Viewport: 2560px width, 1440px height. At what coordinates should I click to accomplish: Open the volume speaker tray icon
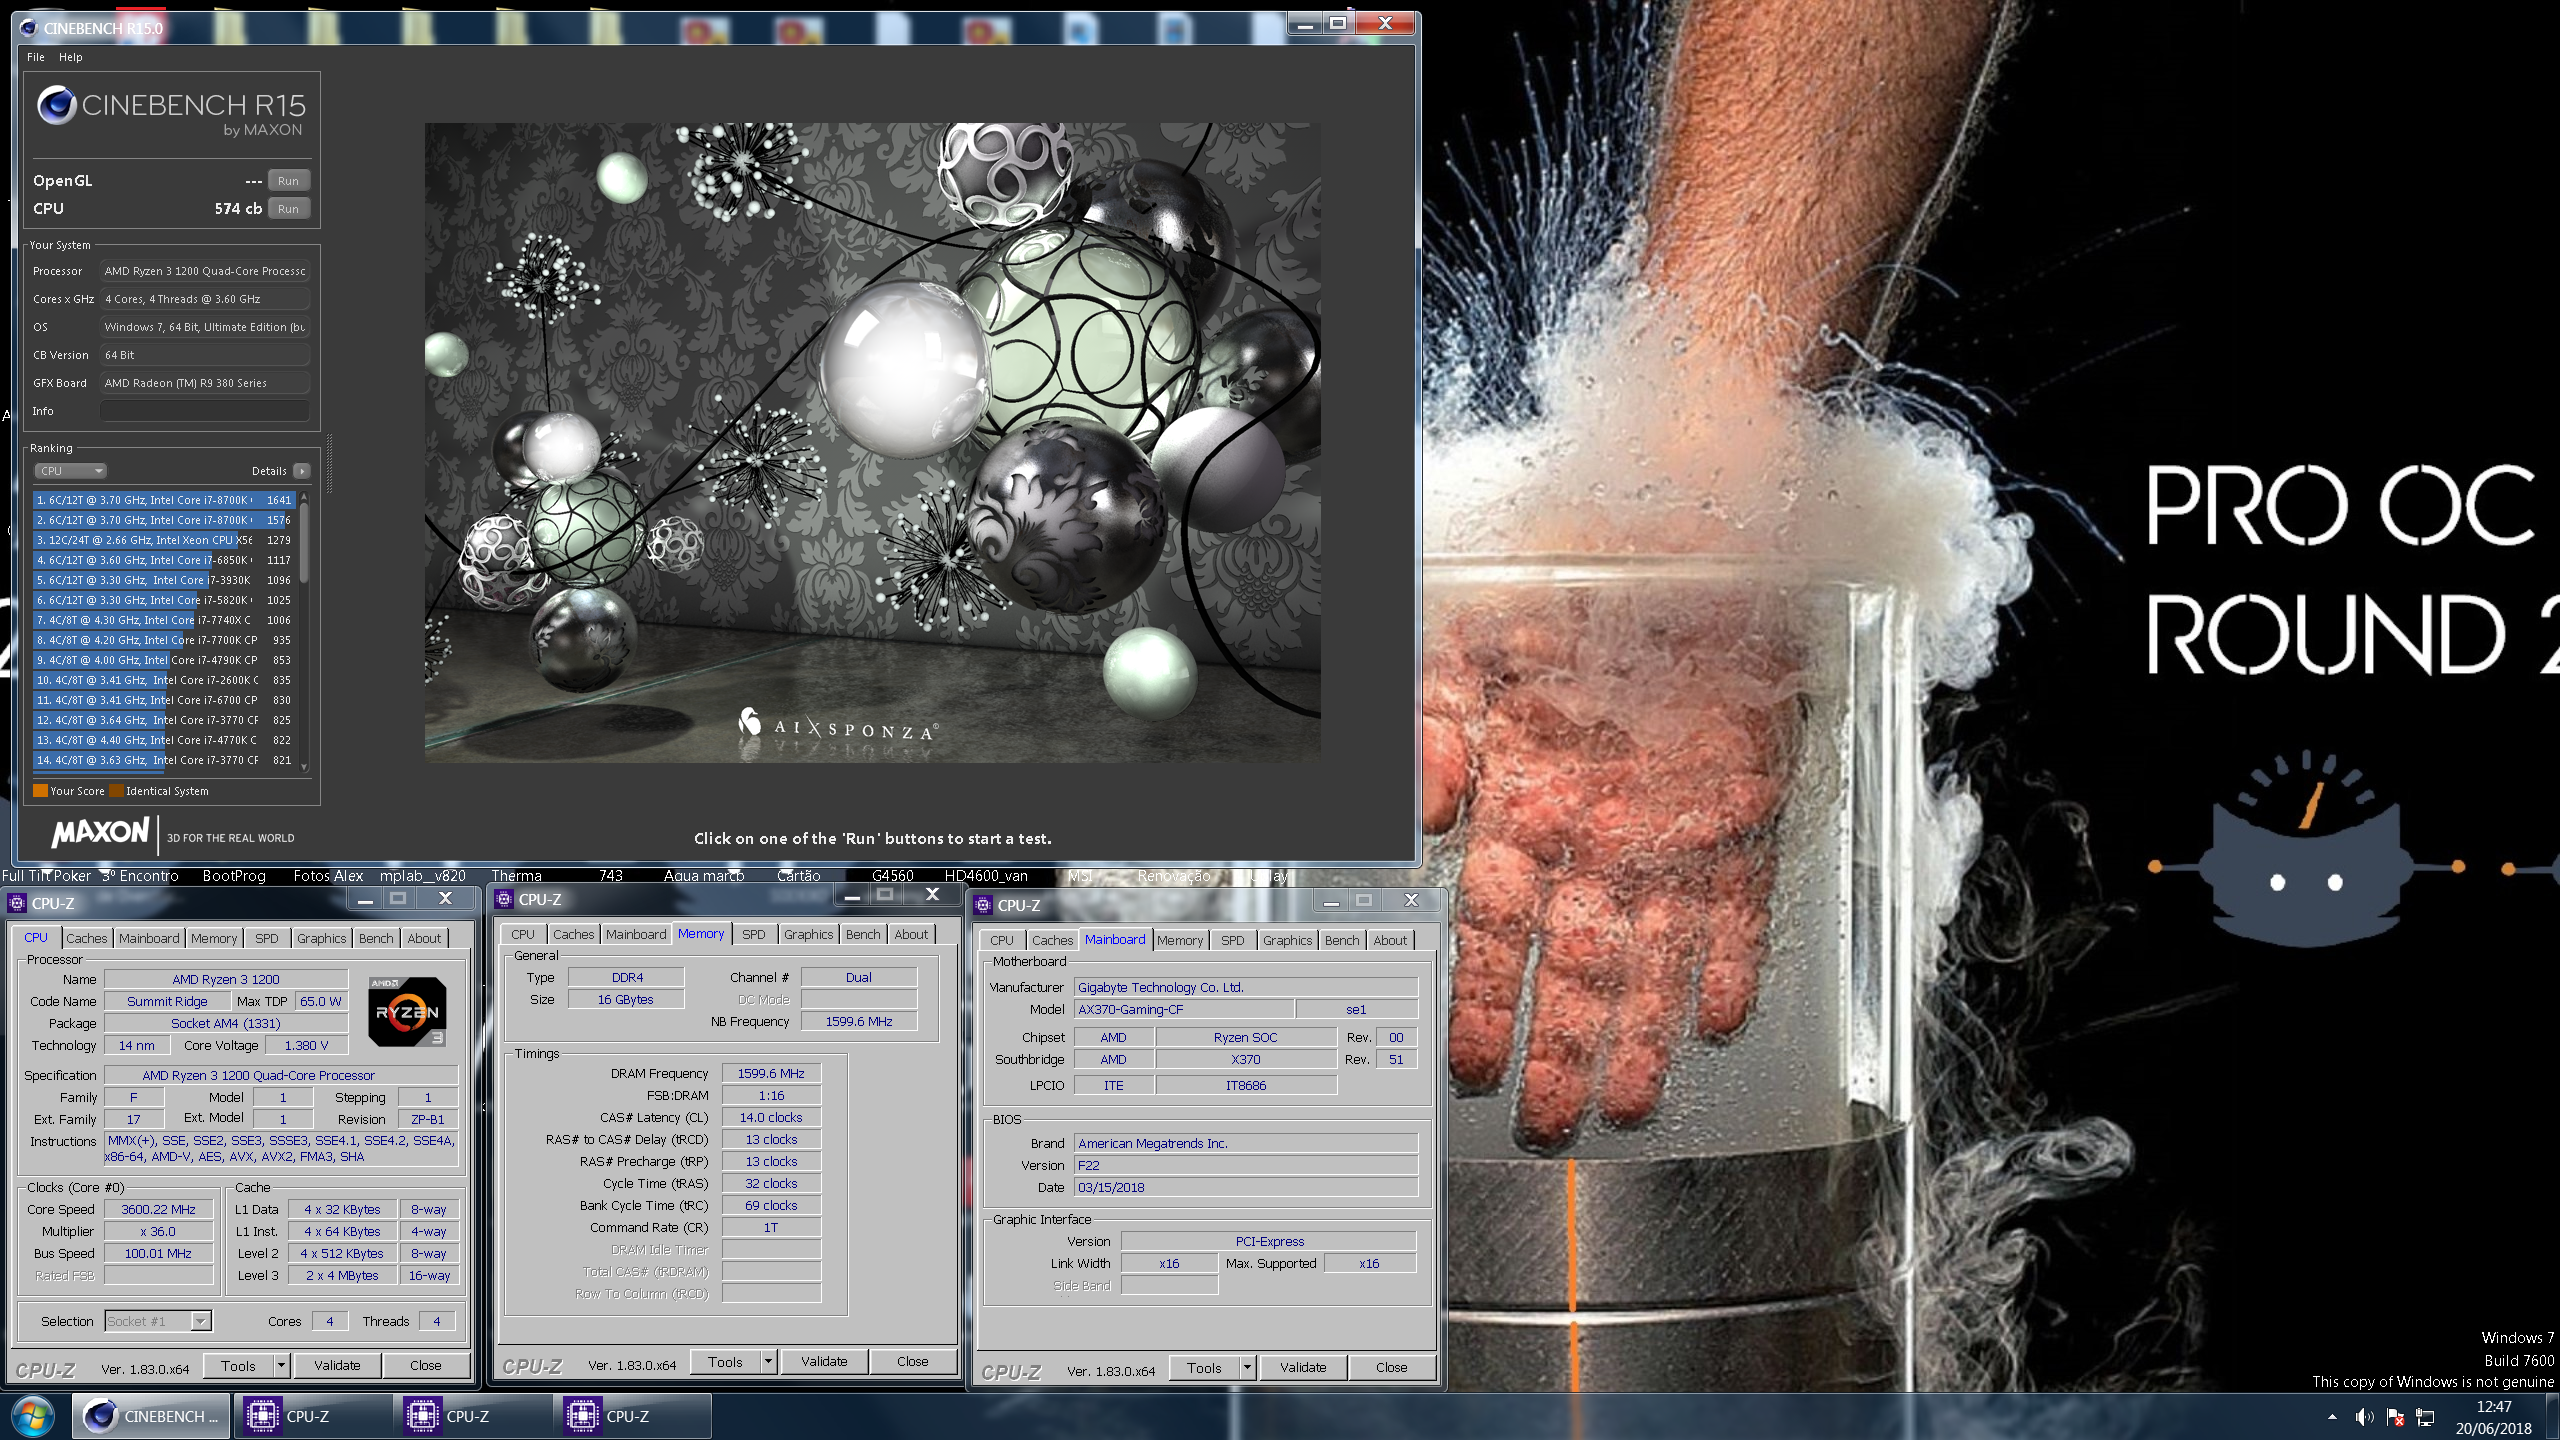click(2364, 1417)
